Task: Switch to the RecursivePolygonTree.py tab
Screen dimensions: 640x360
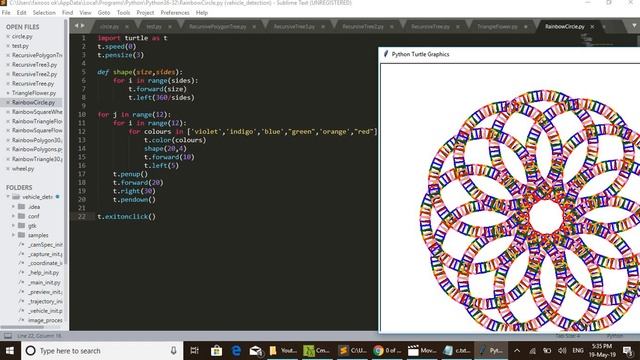Action: tap(218, 27)
